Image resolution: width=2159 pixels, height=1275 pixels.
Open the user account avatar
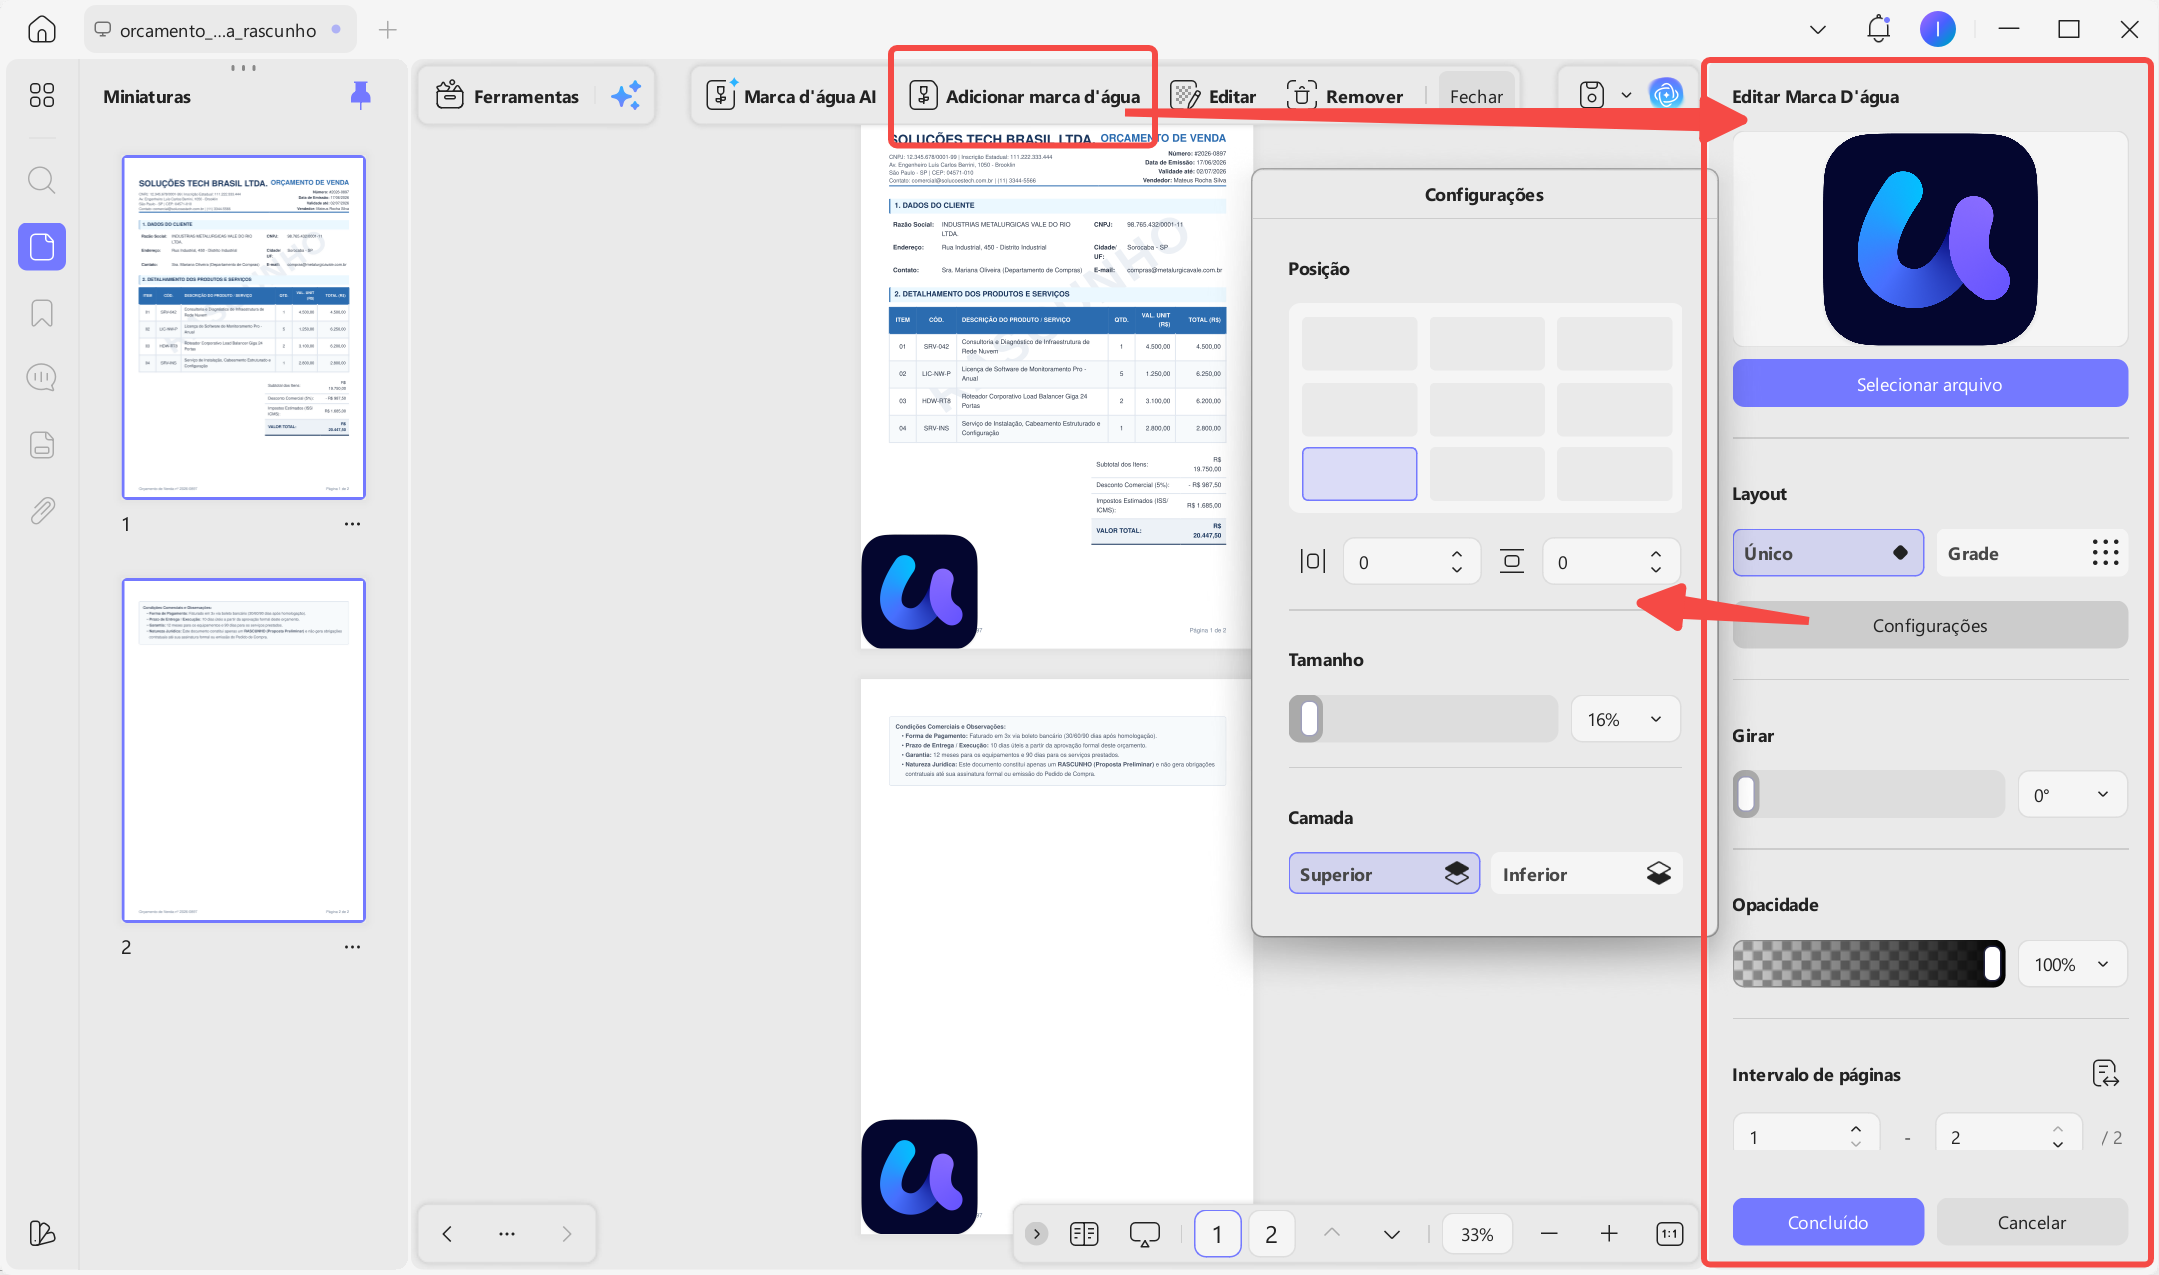pos(1937,29)
